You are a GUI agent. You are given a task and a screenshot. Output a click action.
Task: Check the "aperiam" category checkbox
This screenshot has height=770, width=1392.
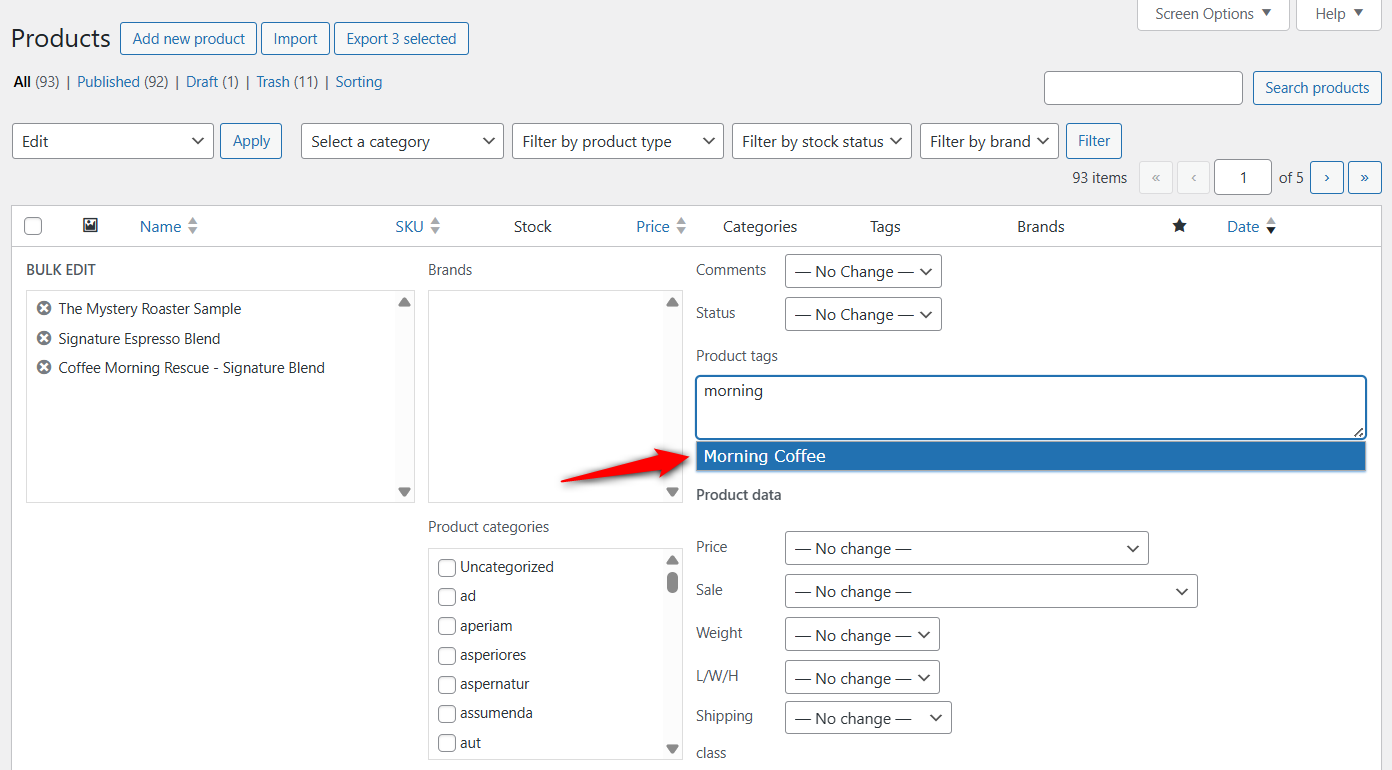pos(446,625)
